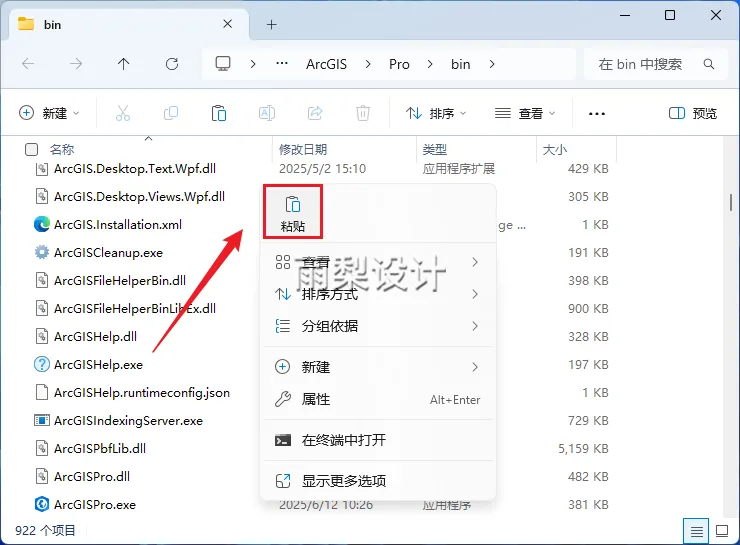Go forward with the right arrow
This screenshot has width=740, height=545.
(76, 64)
